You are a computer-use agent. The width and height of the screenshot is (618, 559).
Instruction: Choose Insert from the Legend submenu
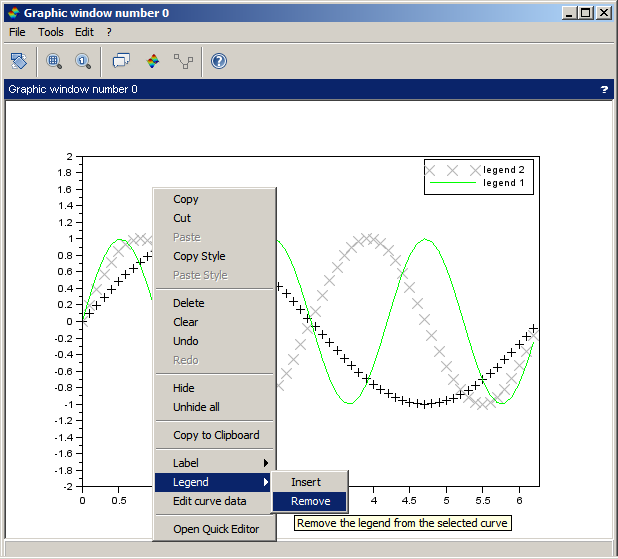point(306,482)
